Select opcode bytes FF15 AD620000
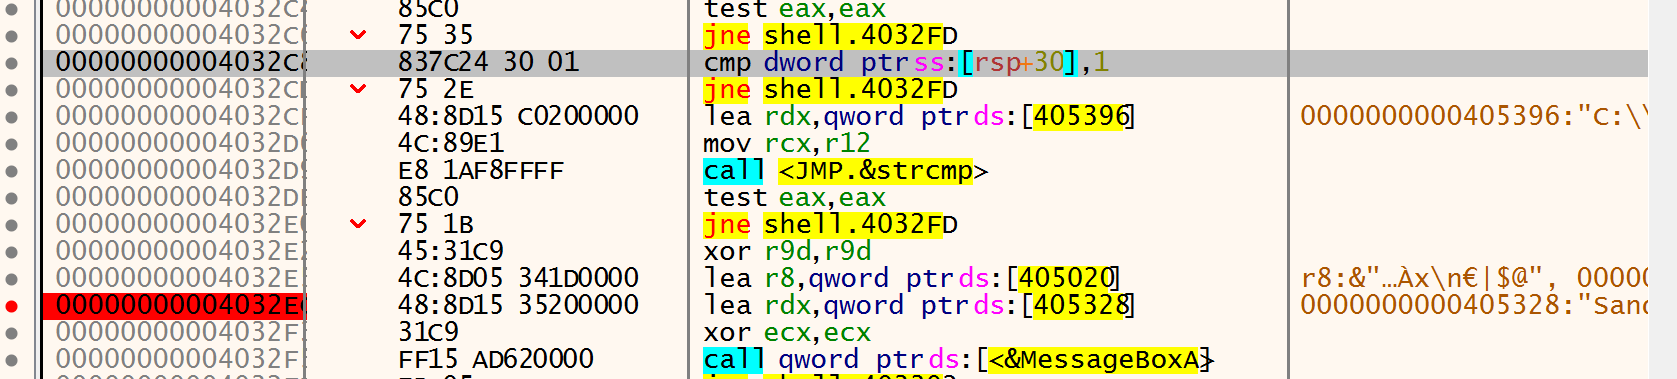Viewport: 1677px width, 379px height. [x=496, y=359]
